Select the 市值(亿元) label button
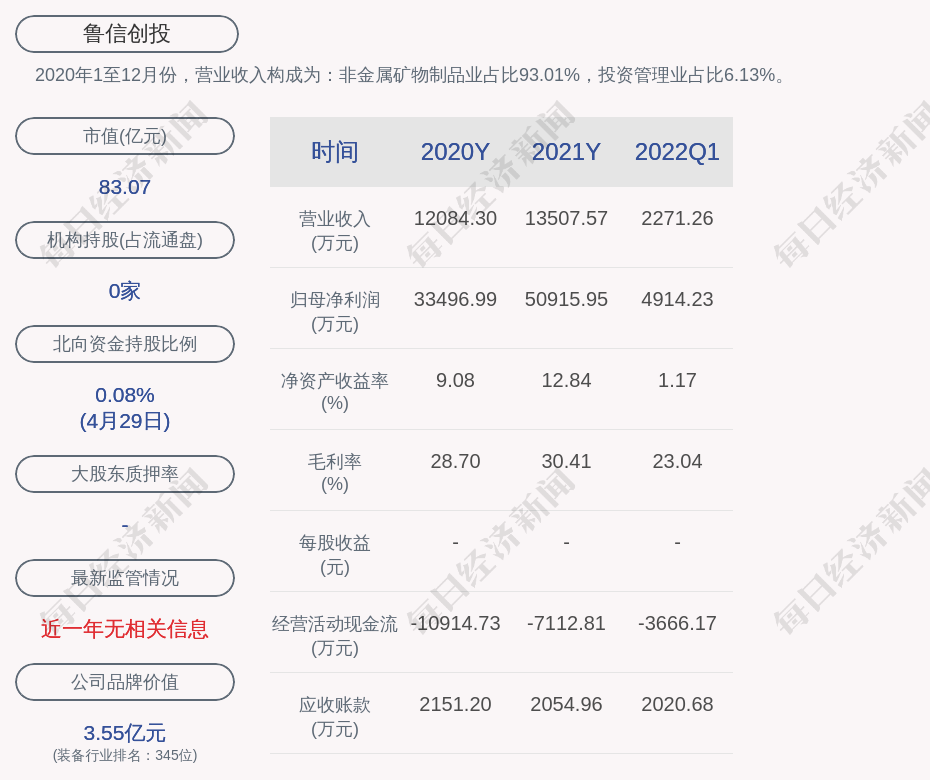 coord(125,136)
